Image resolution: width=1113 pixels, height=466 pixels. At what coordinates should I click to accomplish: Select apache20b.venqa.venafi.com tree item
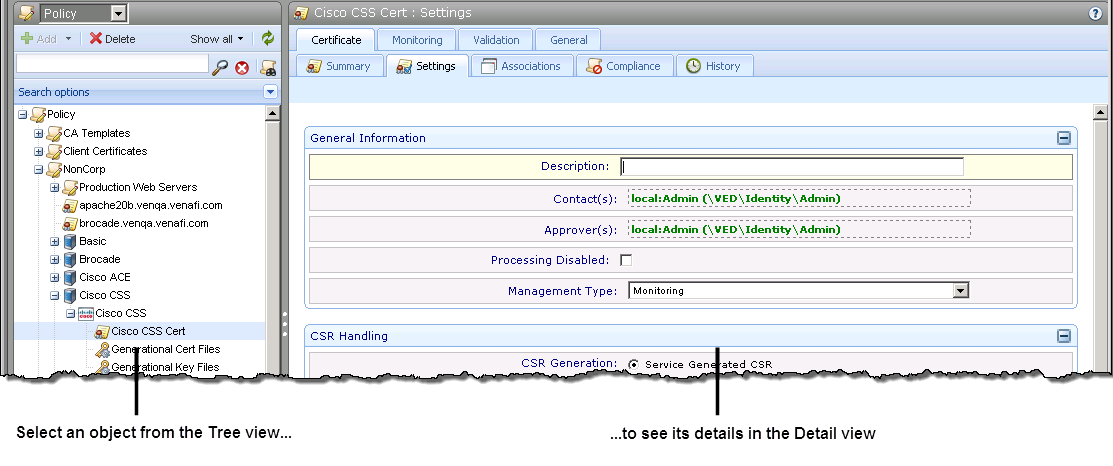point(150,206)
